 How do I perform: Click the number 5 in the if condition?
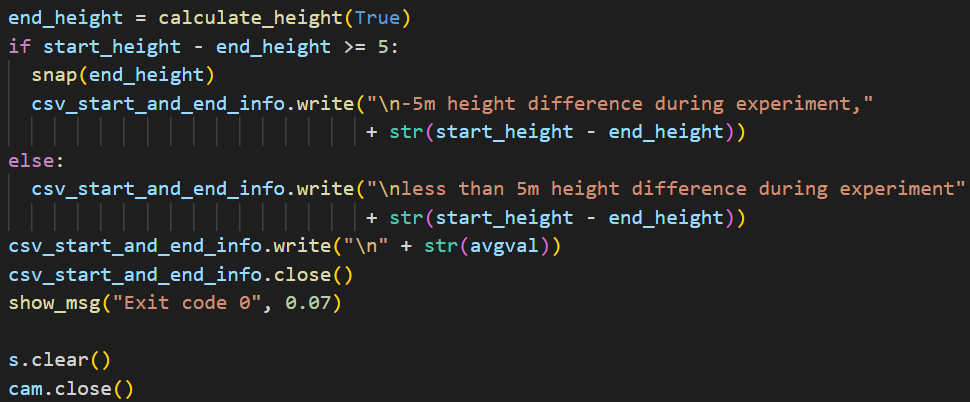tap(384, 46)
